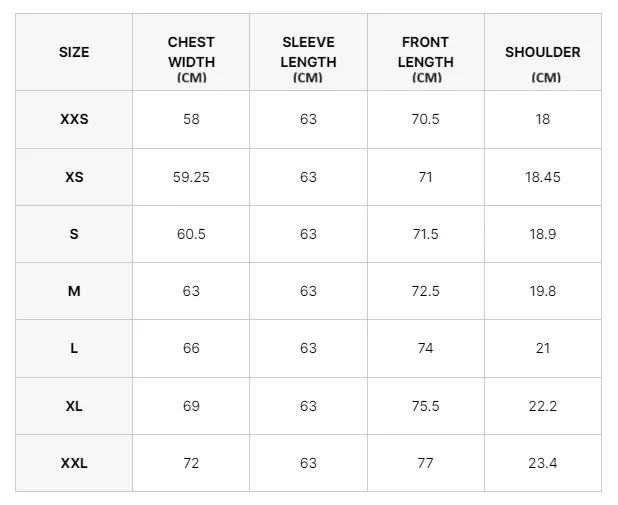Select shoulder value 18.45

pyautogui.click(x=543, y=177)
